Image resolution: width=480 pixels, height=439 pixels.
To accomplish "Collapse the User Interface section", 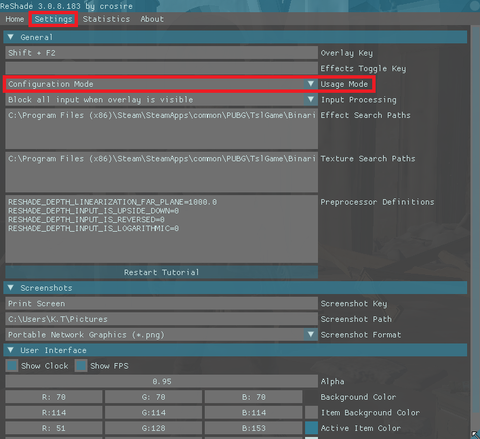I will (11, 350).
